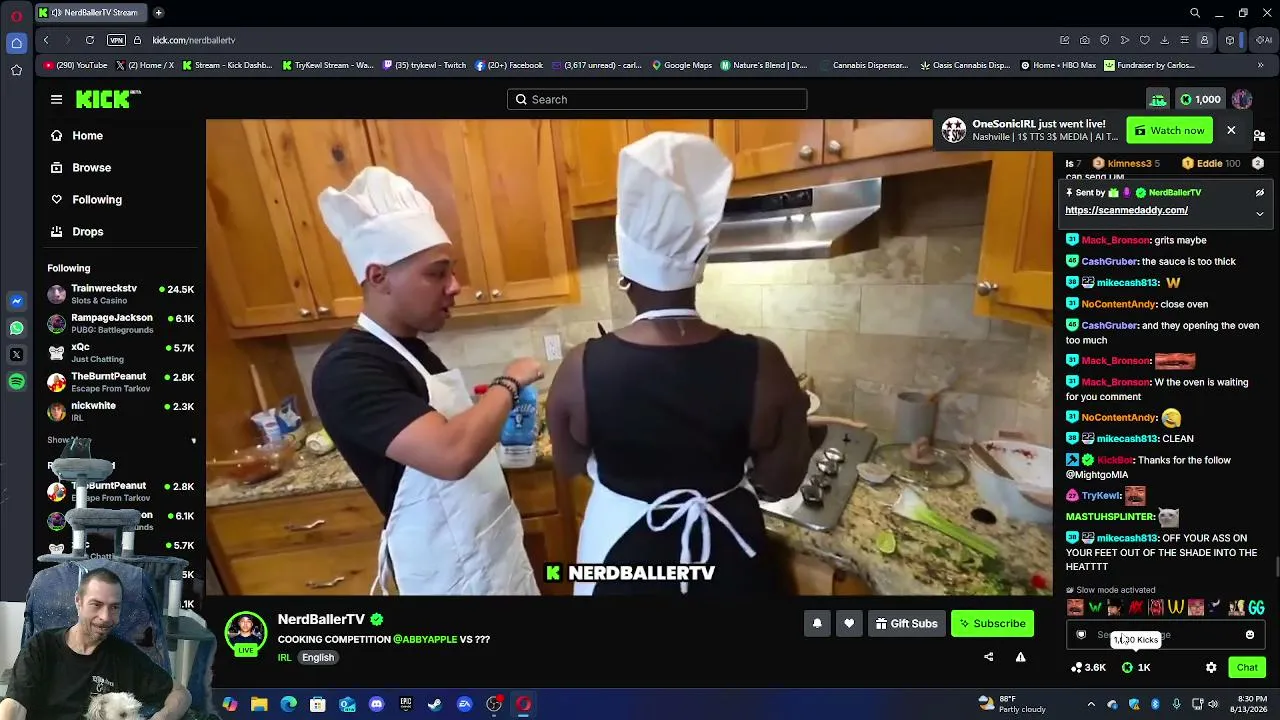Viewport: 1280px width, 720px height.
Task: Show hidden system tray icons
Action: pyautogui.click(x=1091, y=704)
